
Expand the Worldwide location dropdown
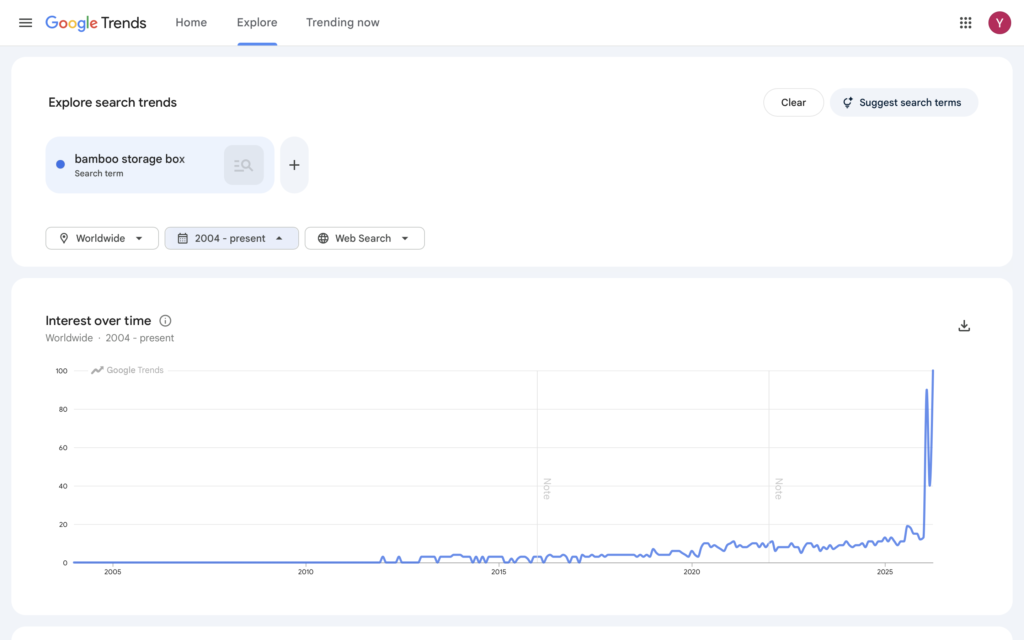coord(102,238)
